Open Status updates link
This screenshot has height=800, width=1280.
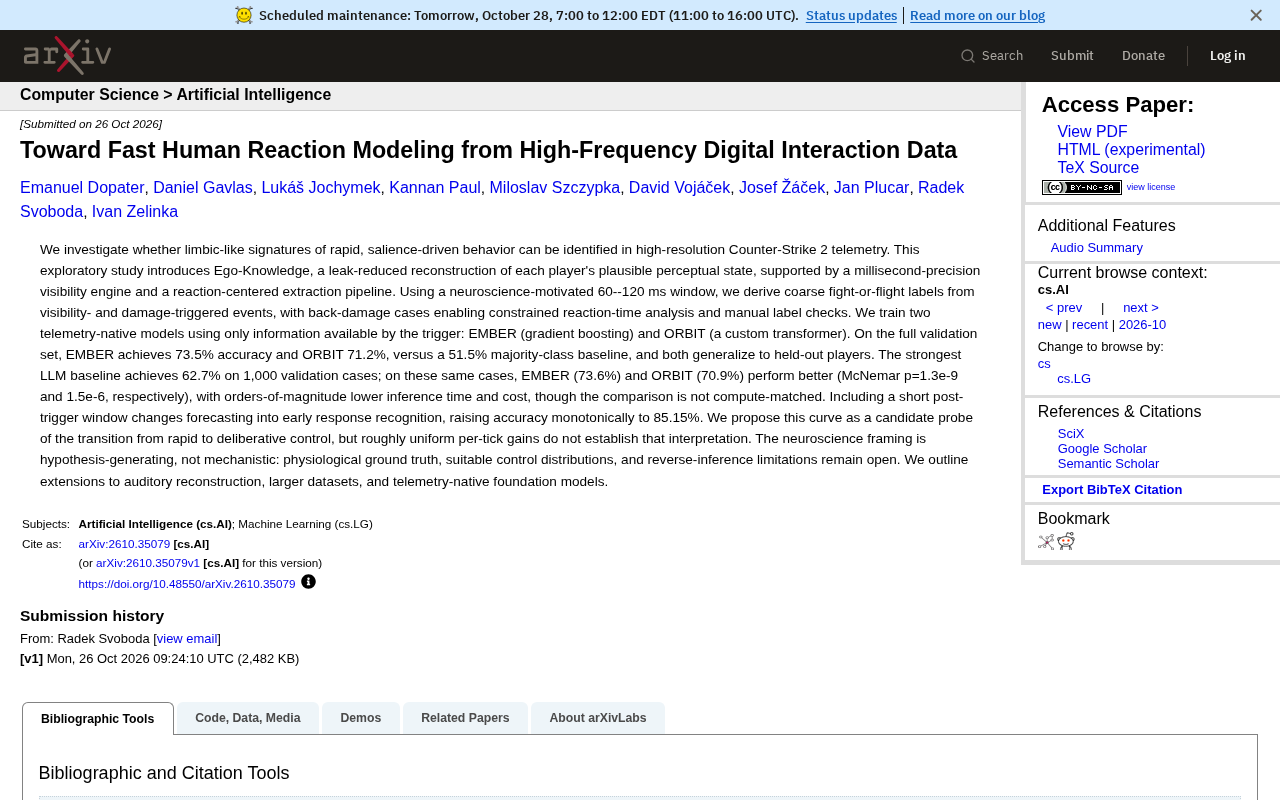[851, 15]
